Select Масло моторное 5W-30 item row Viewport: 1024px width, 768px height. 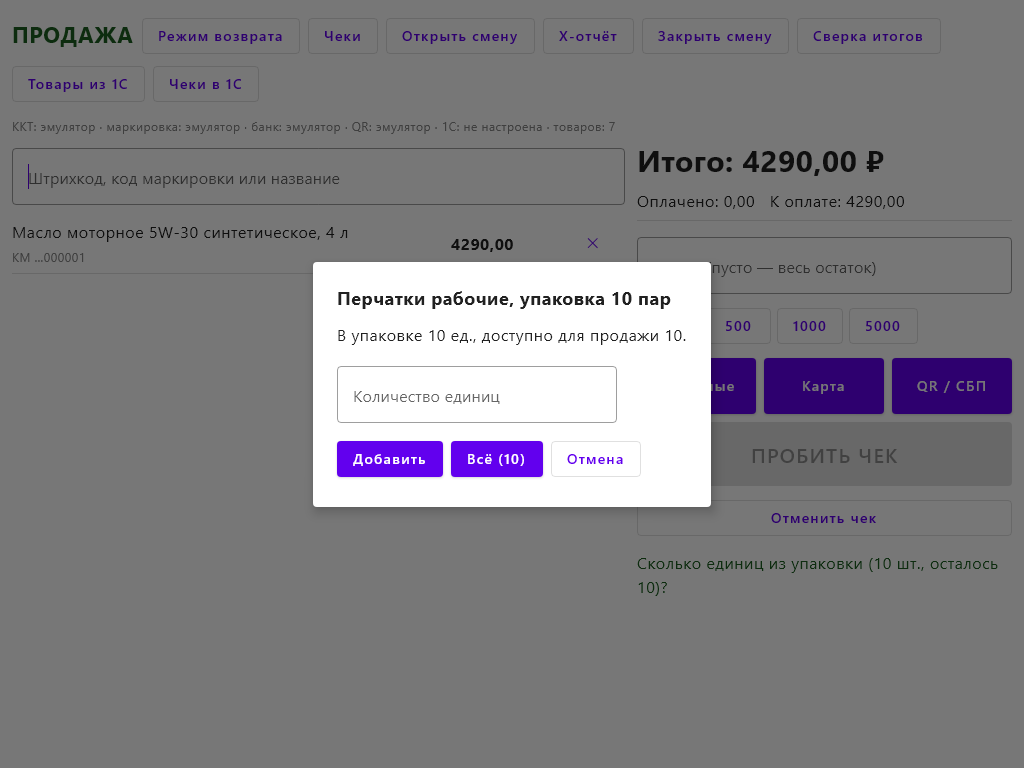pos(318,244)
